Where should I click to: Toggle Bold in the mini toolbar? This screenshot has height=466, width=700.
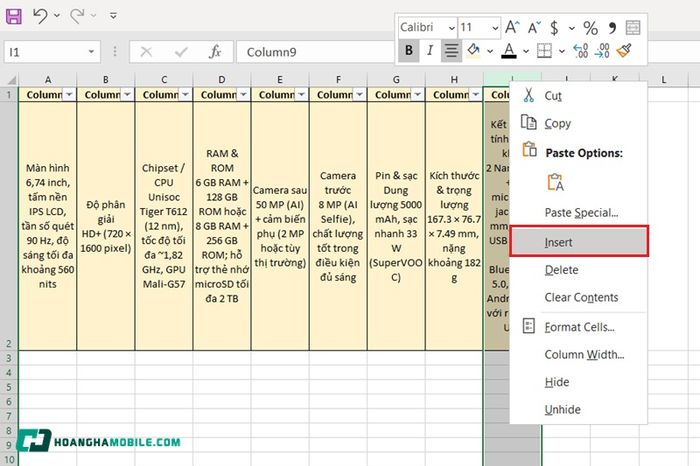pos(408,50)
